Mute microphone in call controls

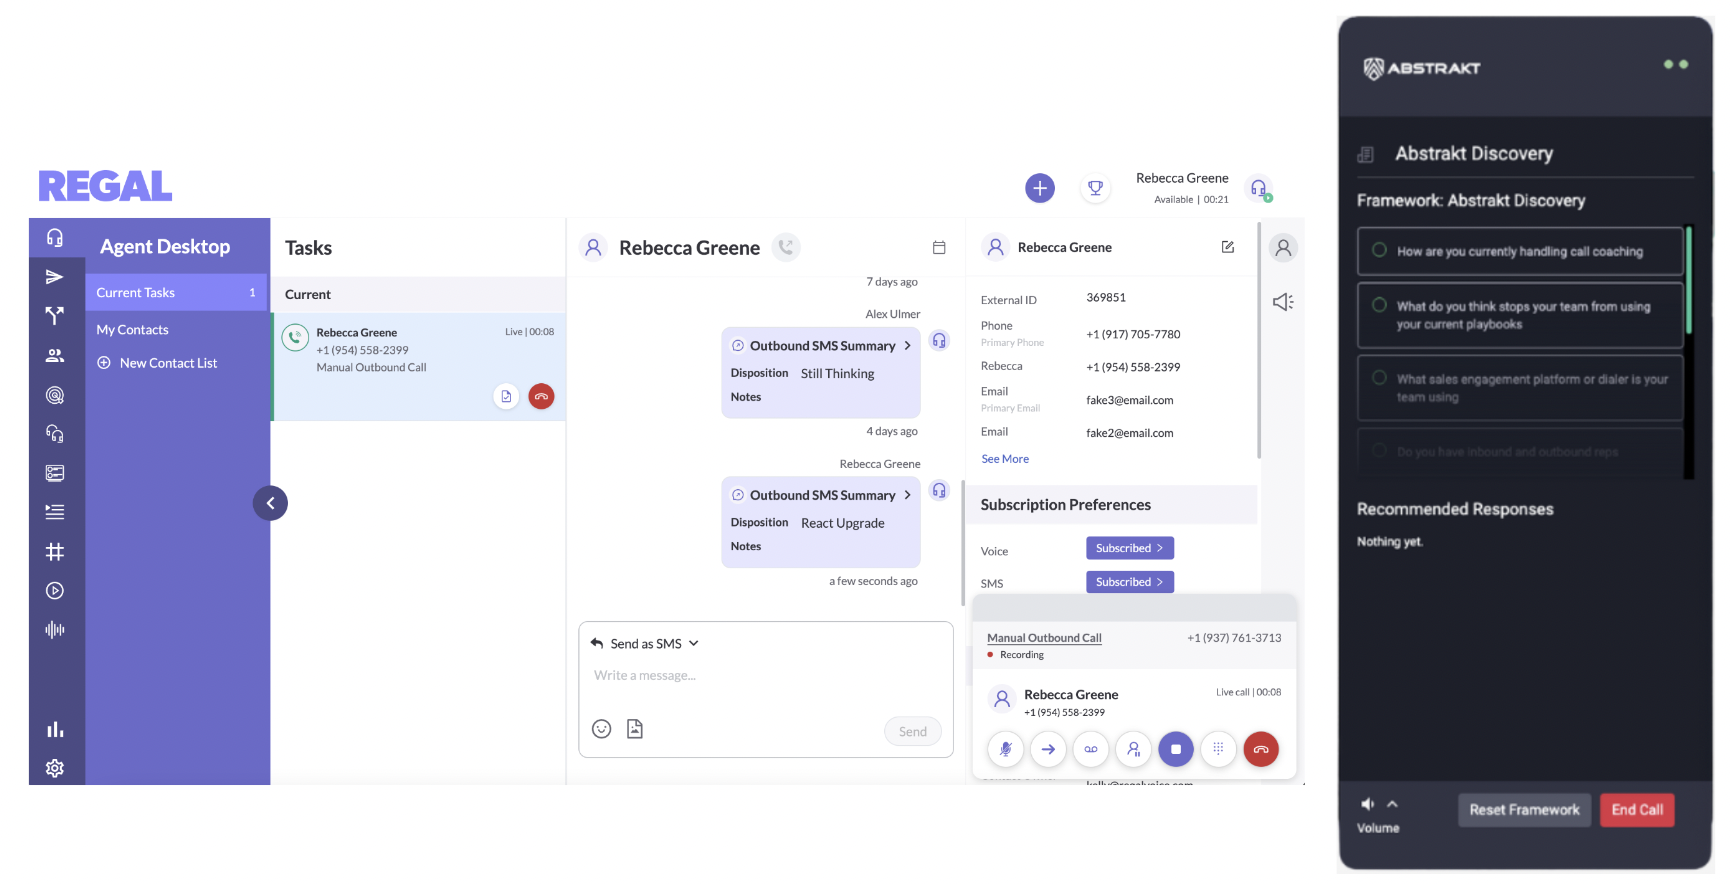[x=1006, y=749]
